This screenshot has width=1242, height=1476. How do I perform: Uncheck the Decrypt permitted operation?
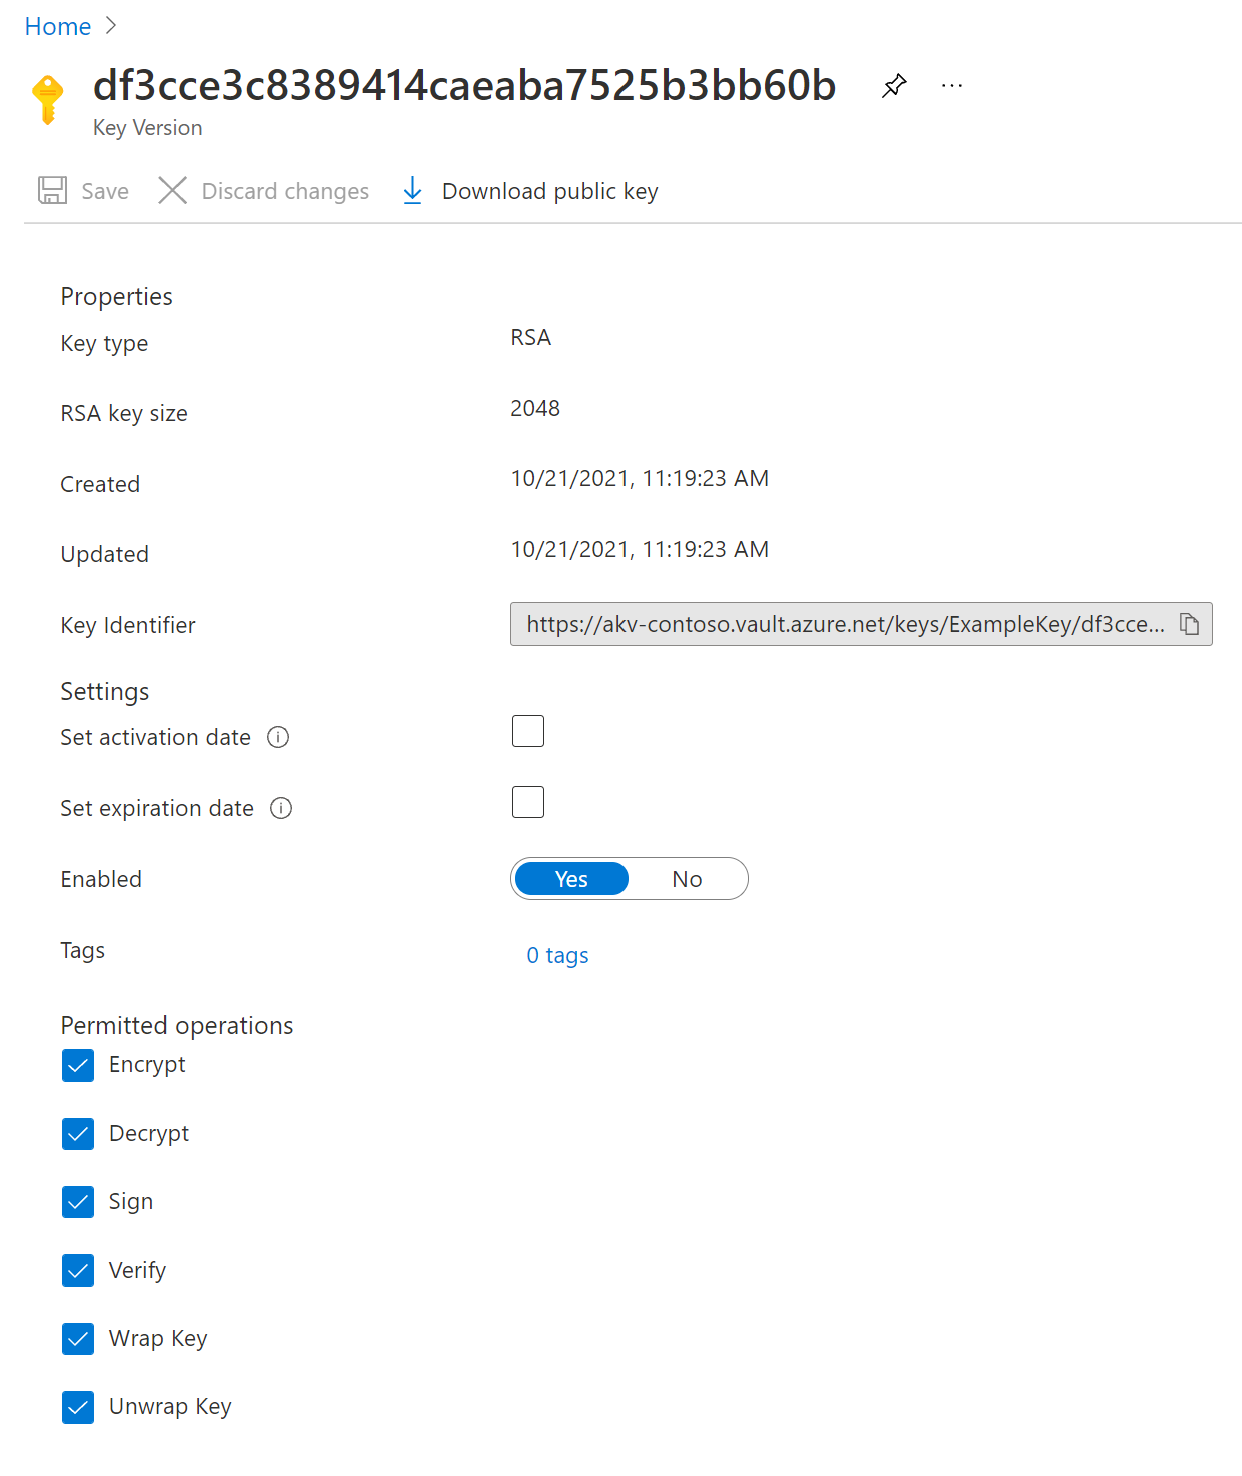click(x=78, y=1134)
